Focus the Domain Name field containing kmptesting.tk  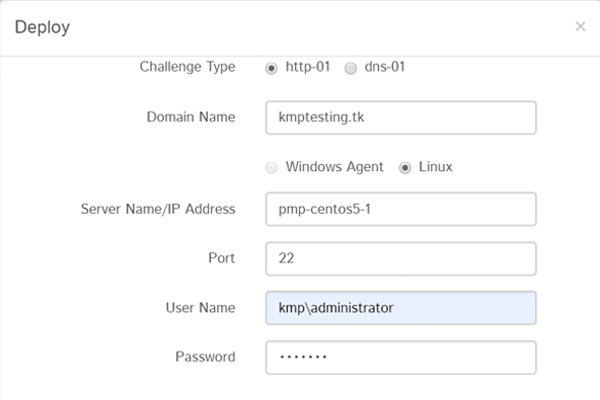(401, 117)
